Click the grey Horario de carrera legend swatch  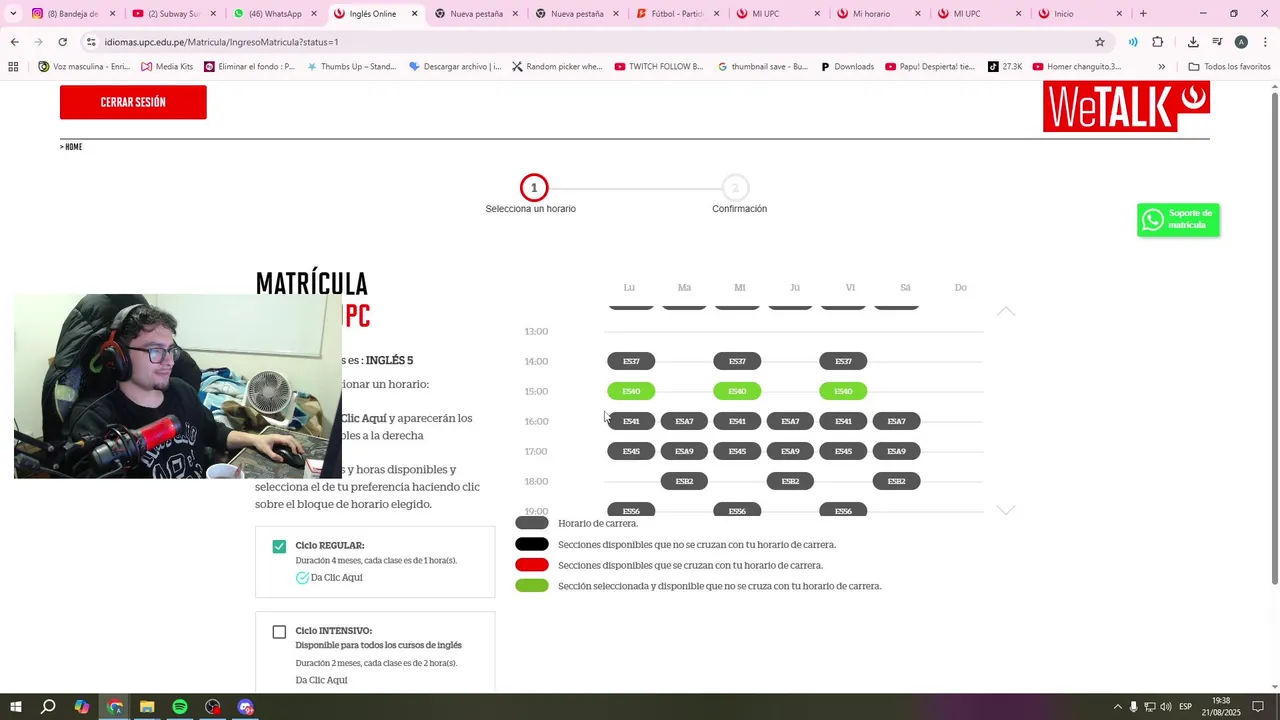click(532, 523)
